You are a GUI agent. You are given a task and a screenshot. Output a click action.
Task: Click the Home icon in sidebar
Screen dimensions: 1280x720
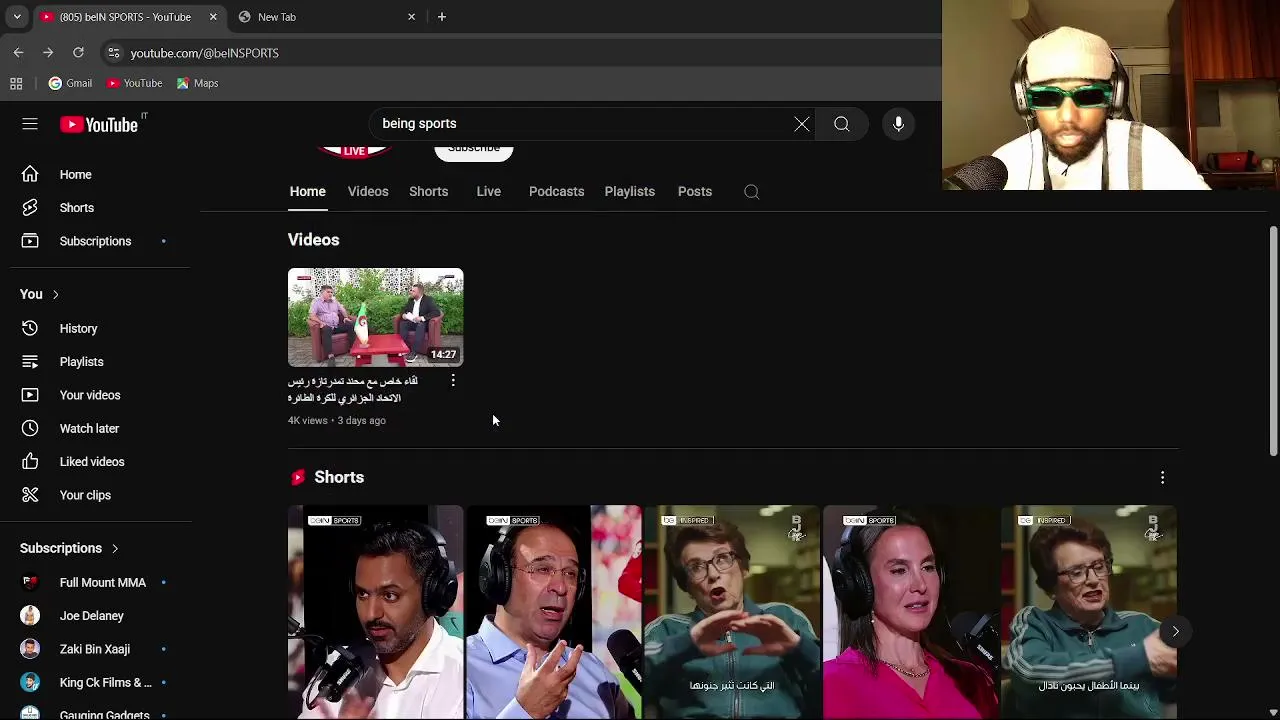pos(30,174)
